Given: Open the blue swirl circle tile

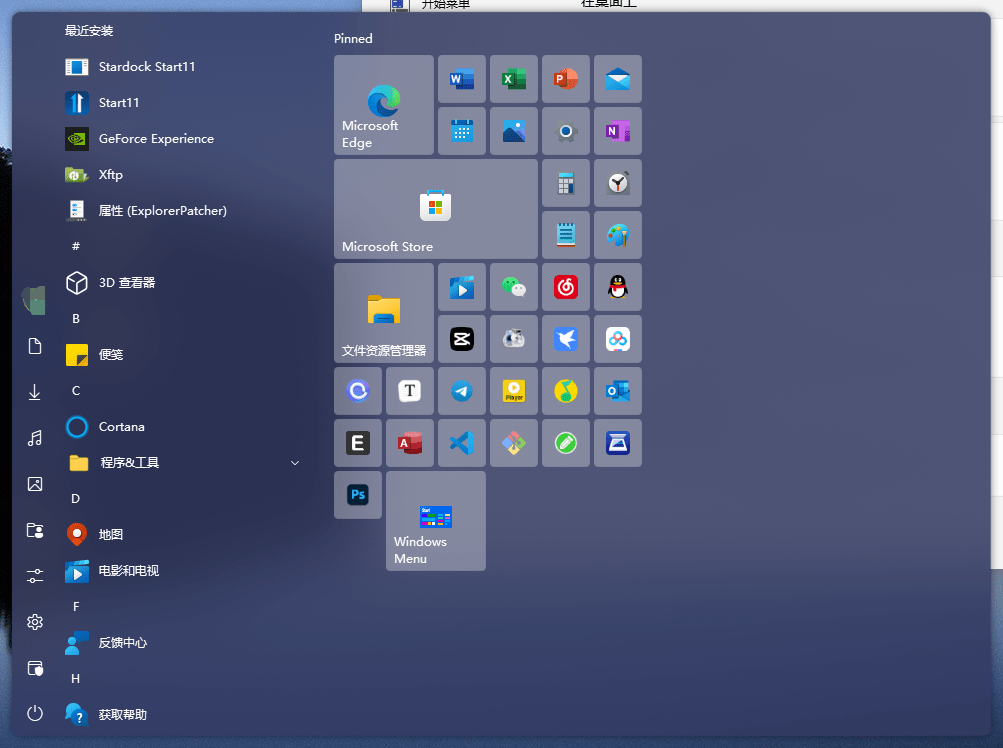Looking at the screenshot, I should tap(358, 391).
